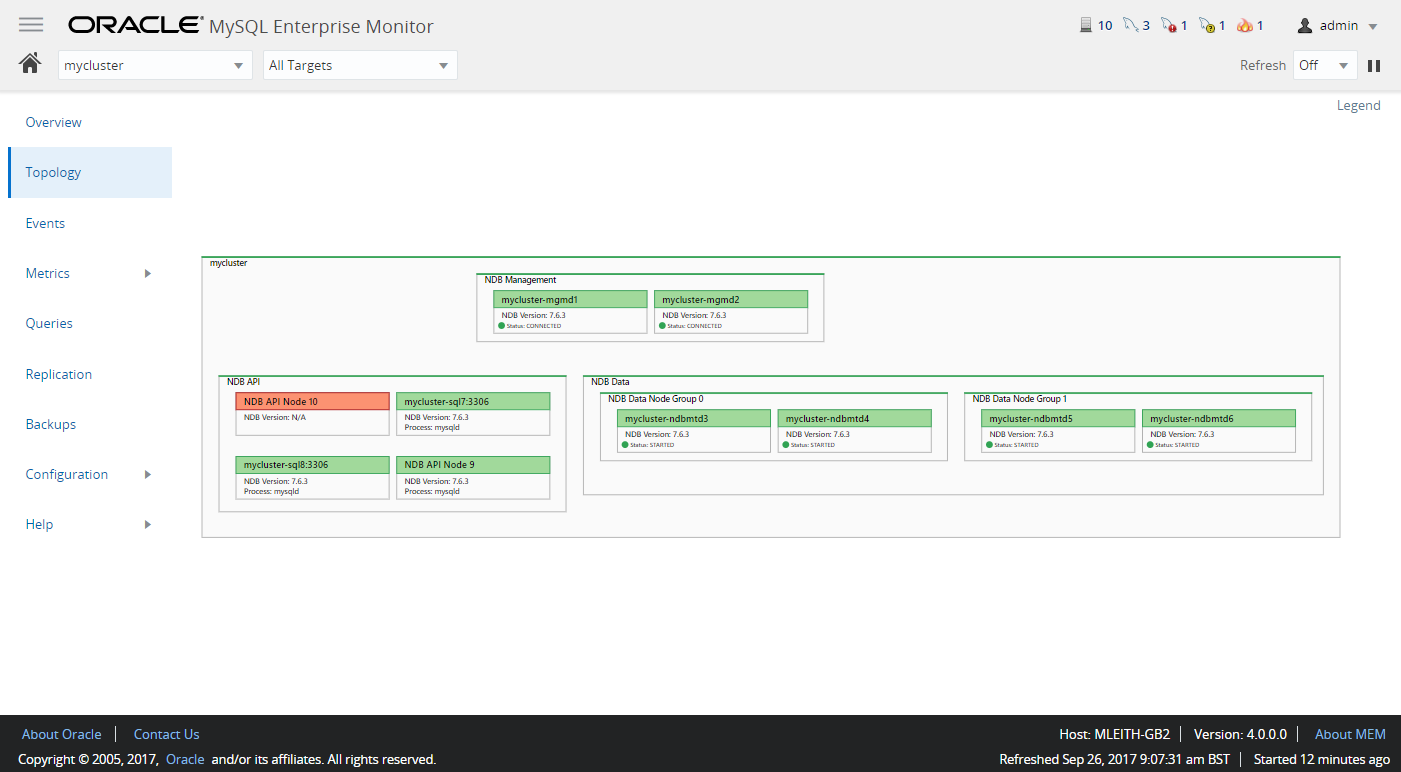View critical instances status icon
Image resolution: width=1401 pixels, height=772 pixels.
click(x=1168, y=25)
